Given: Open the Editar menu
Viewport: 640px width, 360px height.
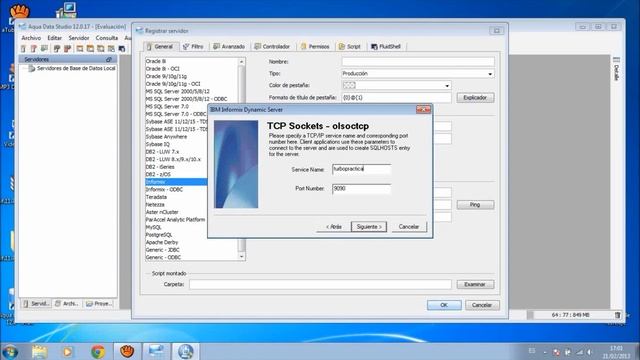Looking at the screenshot, I should tap(54, 38).
